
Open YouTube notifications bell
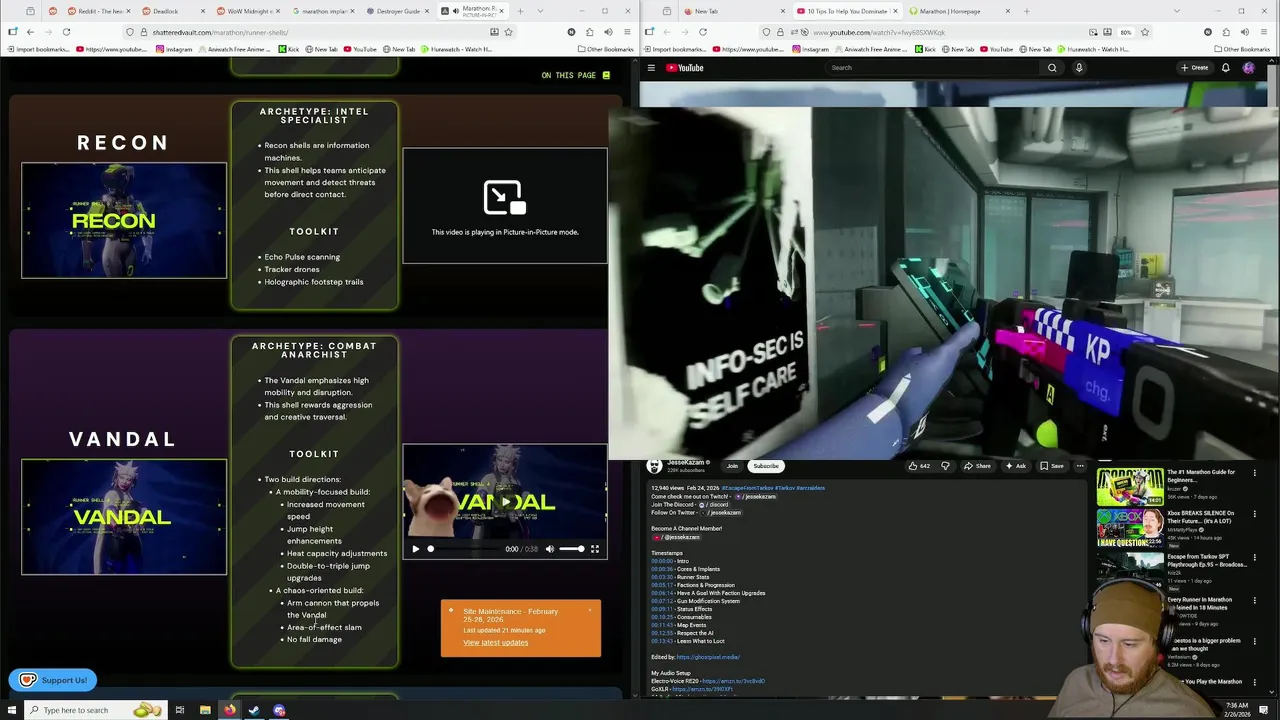click(1226, 68)
